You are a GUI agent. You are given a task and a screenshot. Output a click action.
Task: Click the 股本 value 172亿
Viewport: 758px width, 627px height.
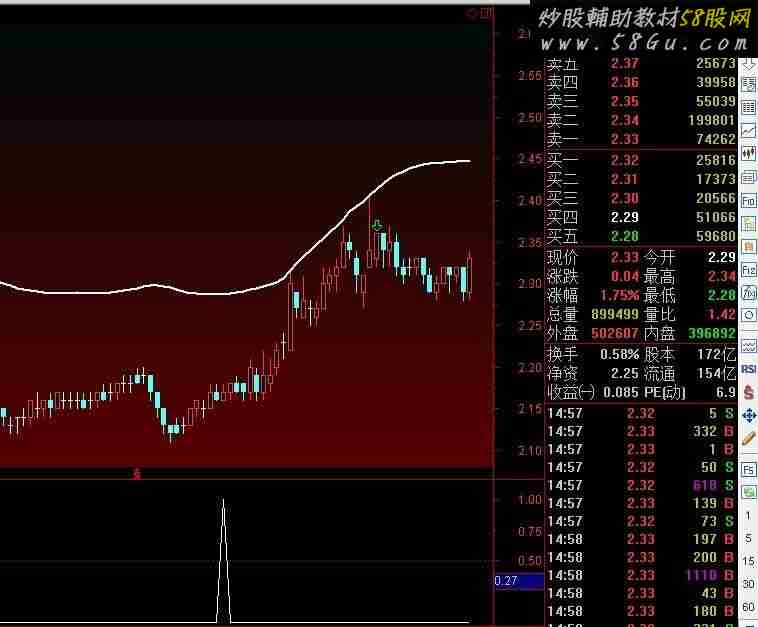[716, 354]
